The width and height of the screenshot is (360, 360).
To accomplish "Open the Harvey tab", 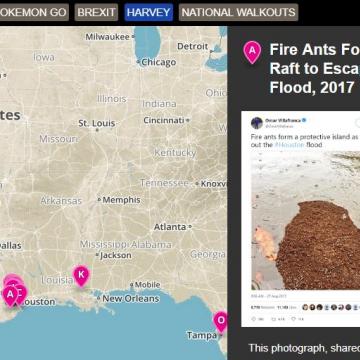I will click(x=149, y=12).
